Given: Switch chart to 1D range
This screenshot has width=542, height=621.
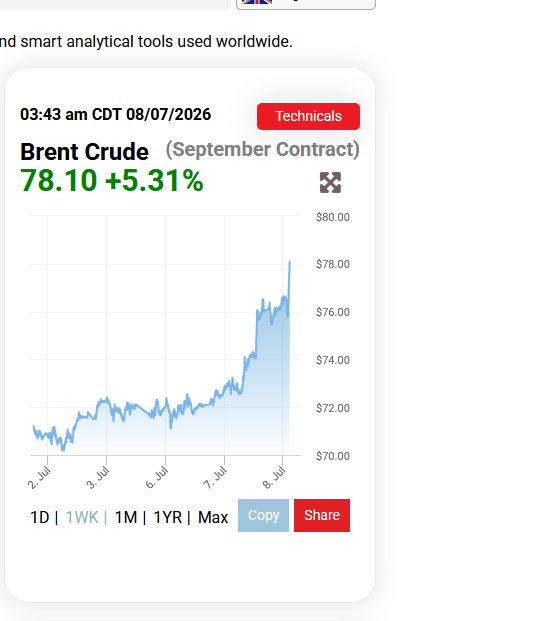Looking at the screenshot, I should tap(40, 517).
